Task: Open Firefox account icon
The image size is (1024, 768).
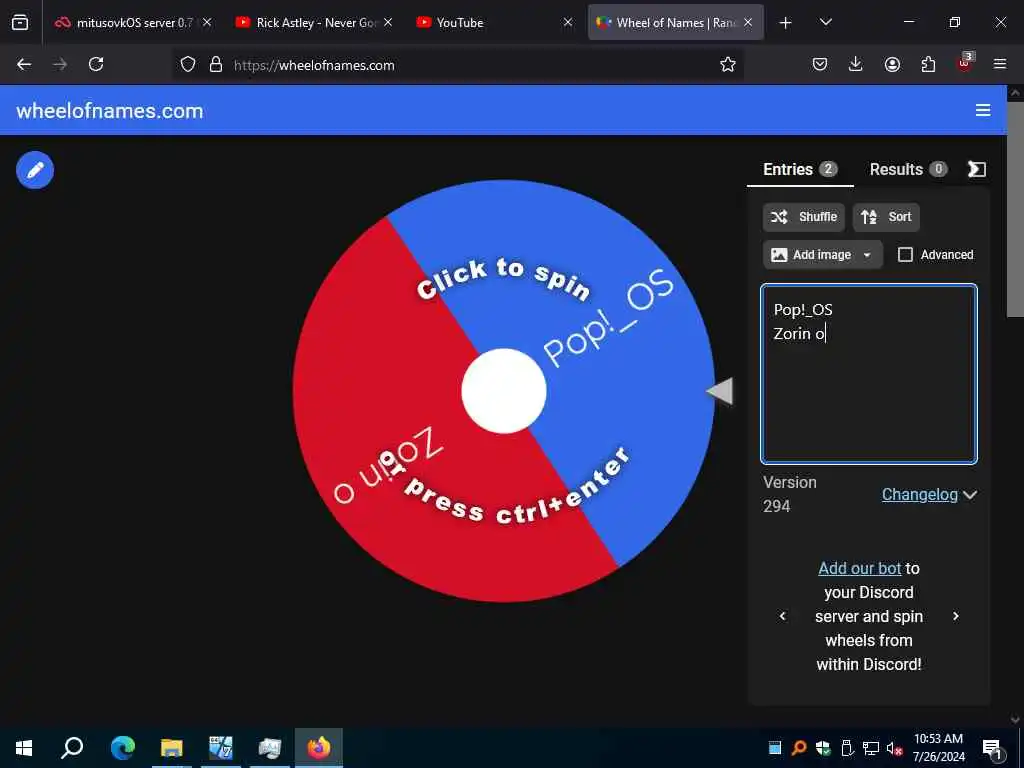Action: pos(892,65)
